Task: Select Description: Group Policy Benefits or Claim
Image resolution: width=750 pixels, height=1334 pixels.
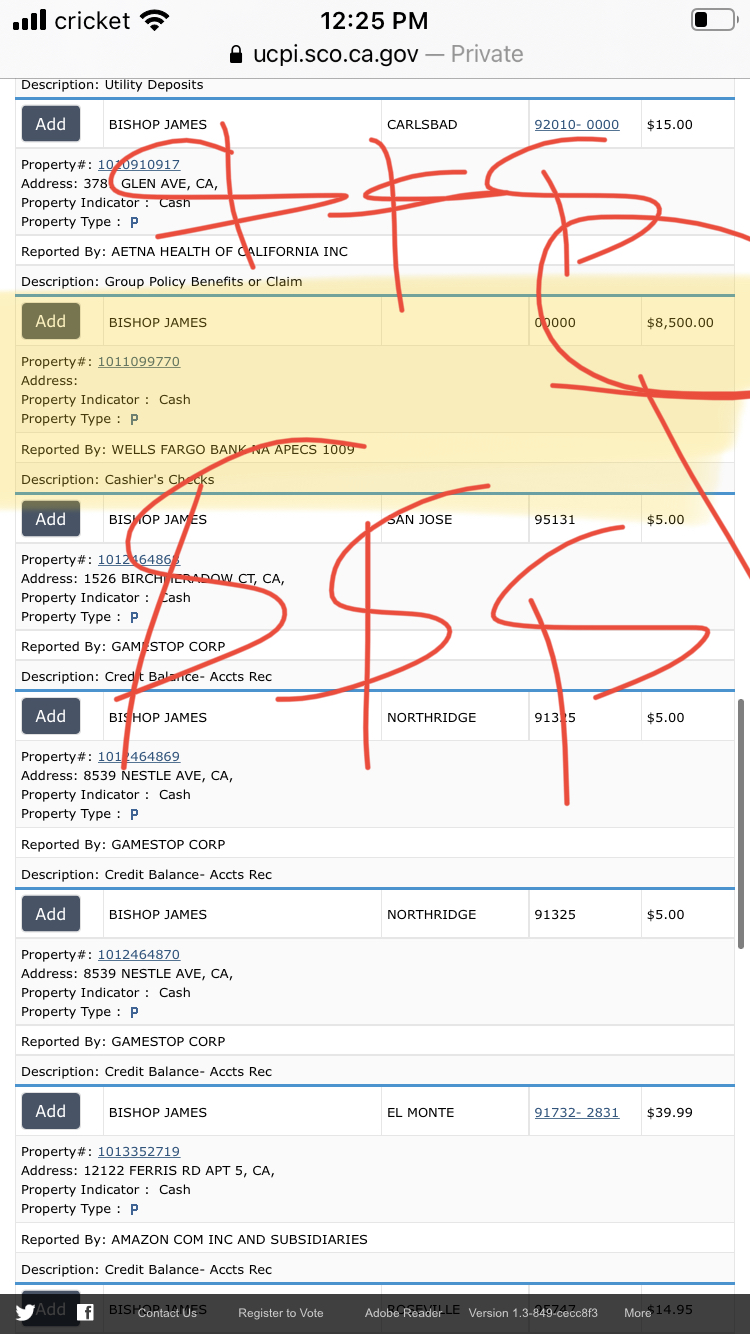Action: click(x=162, y=282)
